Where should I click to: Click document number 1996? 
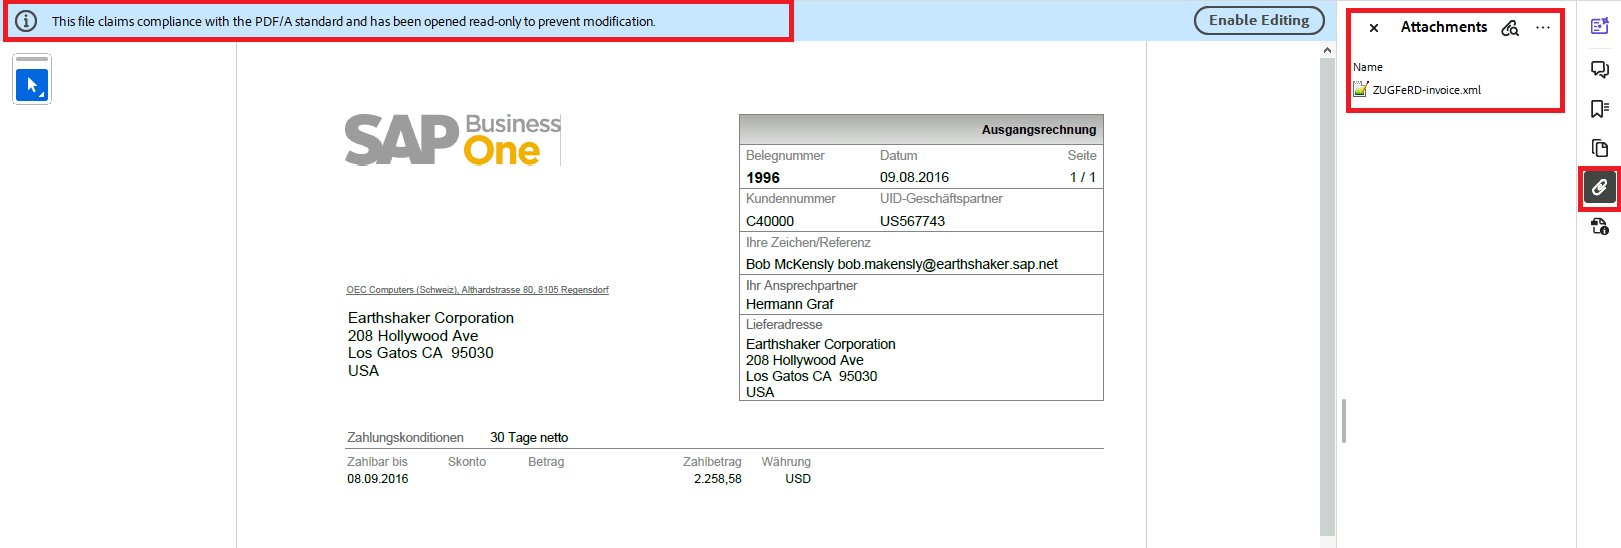tap(763, 178)
